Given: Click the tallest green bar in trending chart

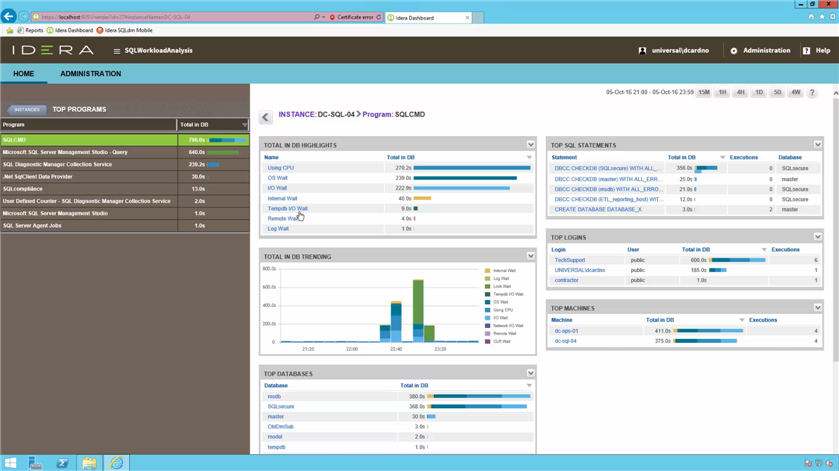Looking at the screenshot, I should (x=418, y=302).
